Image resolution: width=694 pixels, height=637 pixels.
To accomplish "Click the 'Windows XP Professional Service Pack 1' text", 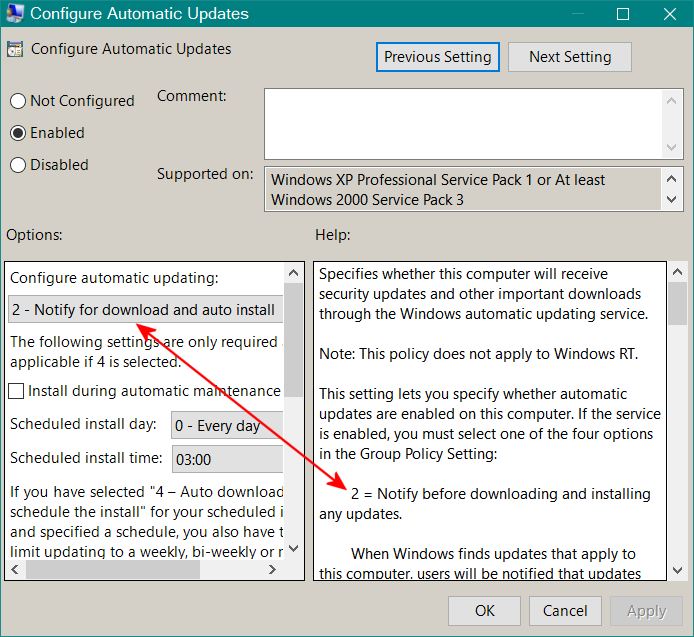I will [x=402, y=180].
